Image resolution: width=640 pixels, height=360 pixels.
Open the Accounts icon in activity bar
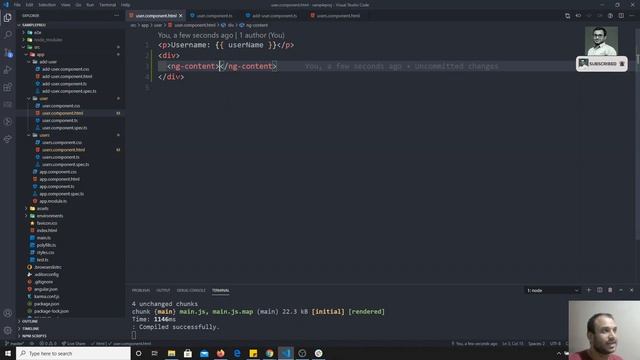(8, 313)
